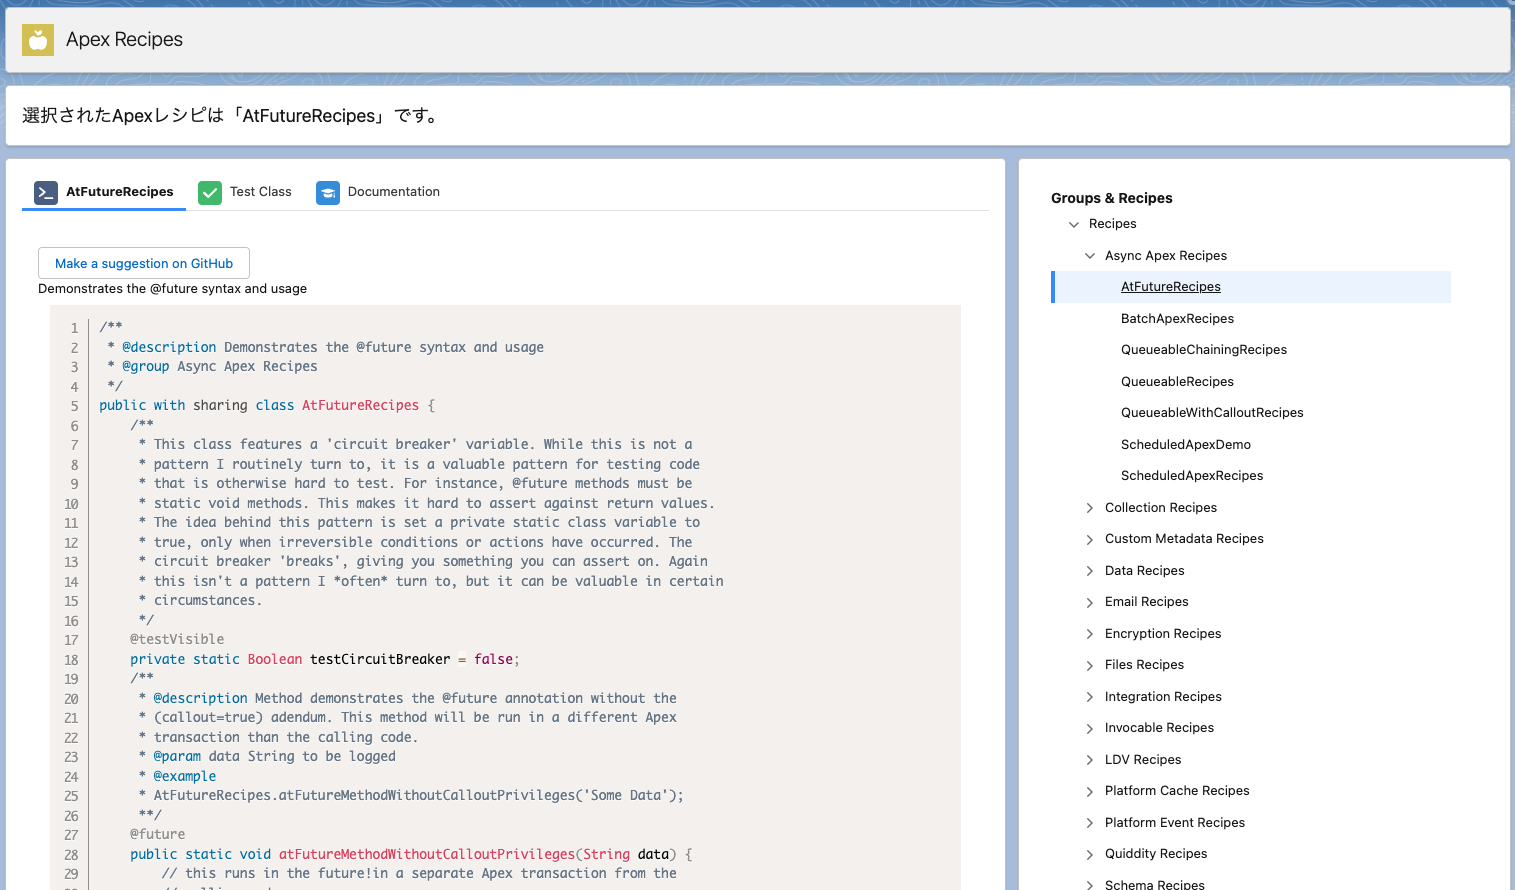Click the Async Apex Recipes label
The image size is (1515, 890).
[x=1166, y=256]
